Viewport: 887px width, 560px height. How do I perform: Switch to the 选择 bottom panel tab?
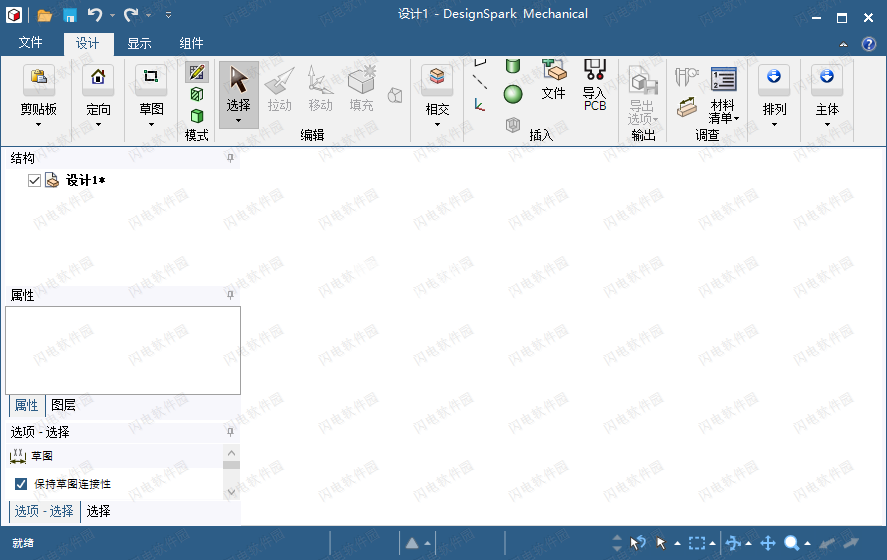tap(98, 511)
